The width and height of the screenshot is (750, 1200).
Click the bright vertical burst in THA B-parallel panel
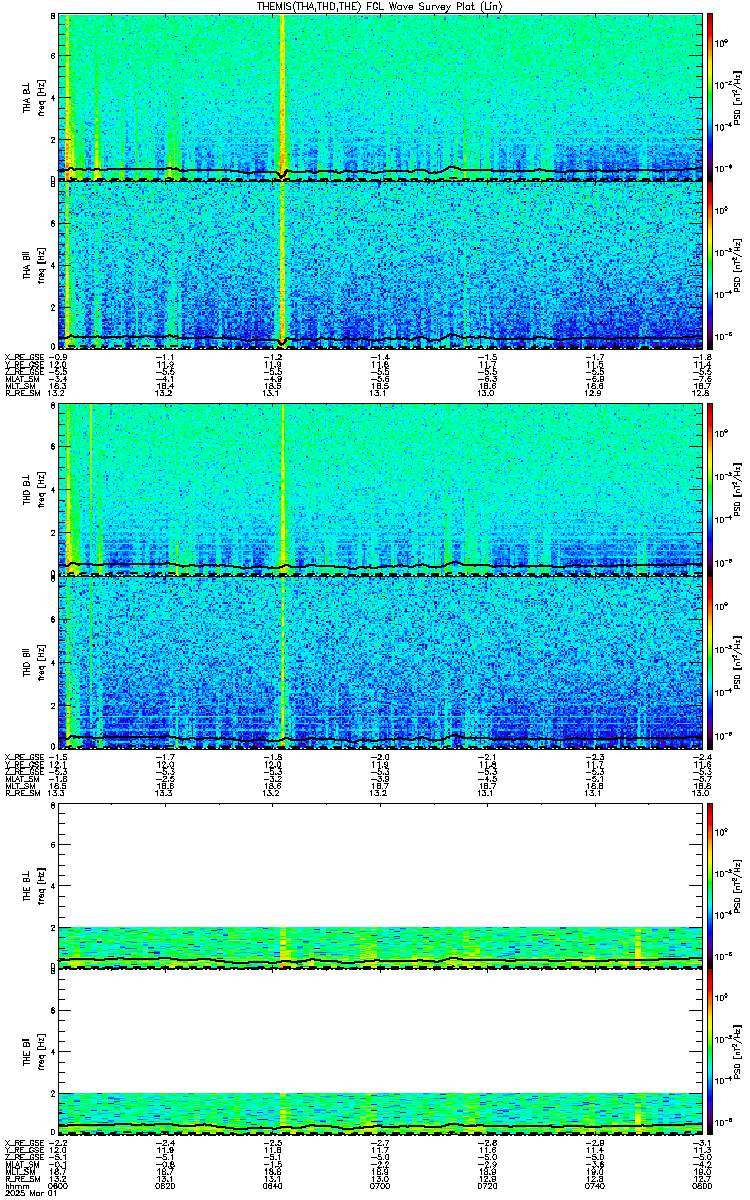pyautogui.click(x=283, y=266)
